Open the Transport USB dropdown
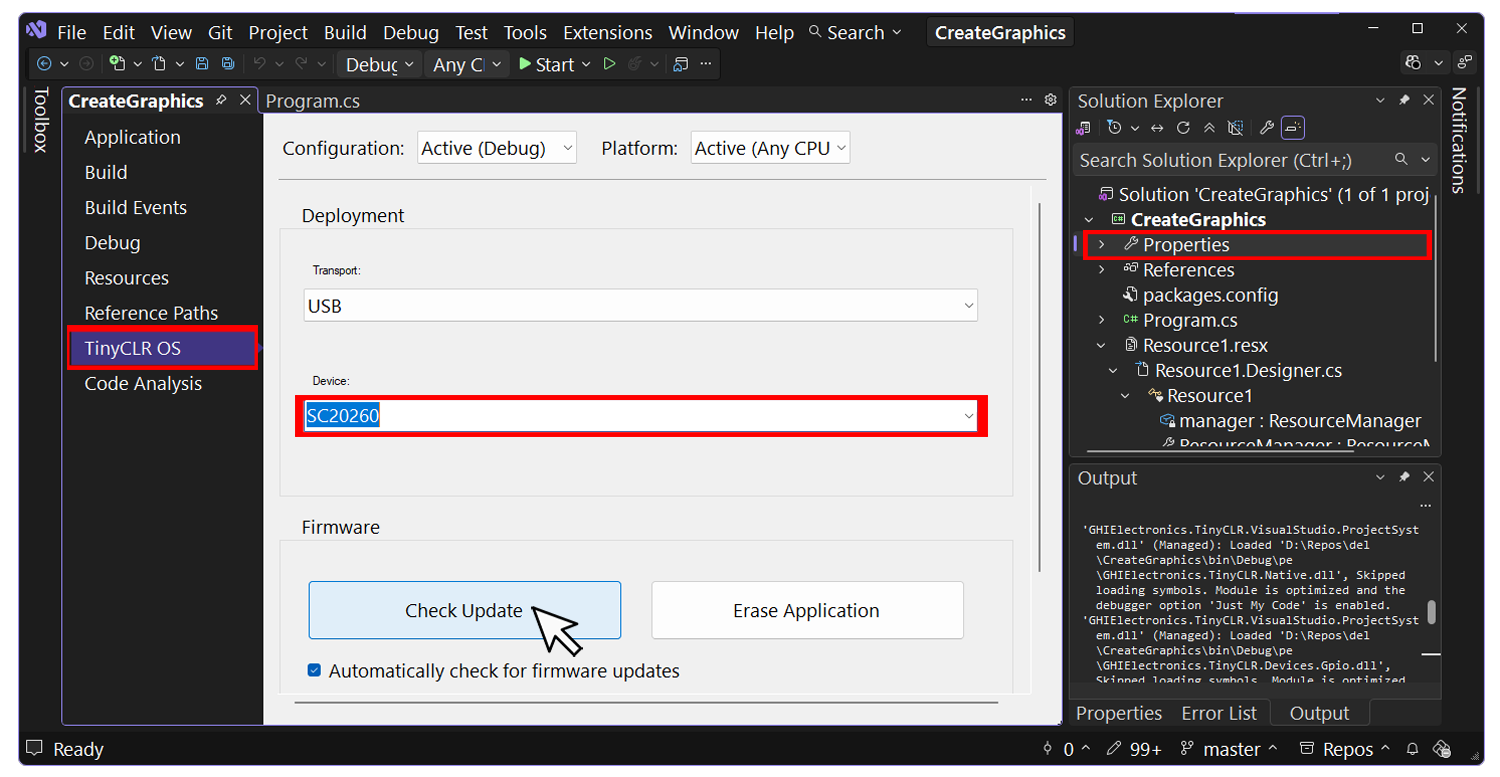The height and width of the screenshot is (777, 1500). (641, 306)
